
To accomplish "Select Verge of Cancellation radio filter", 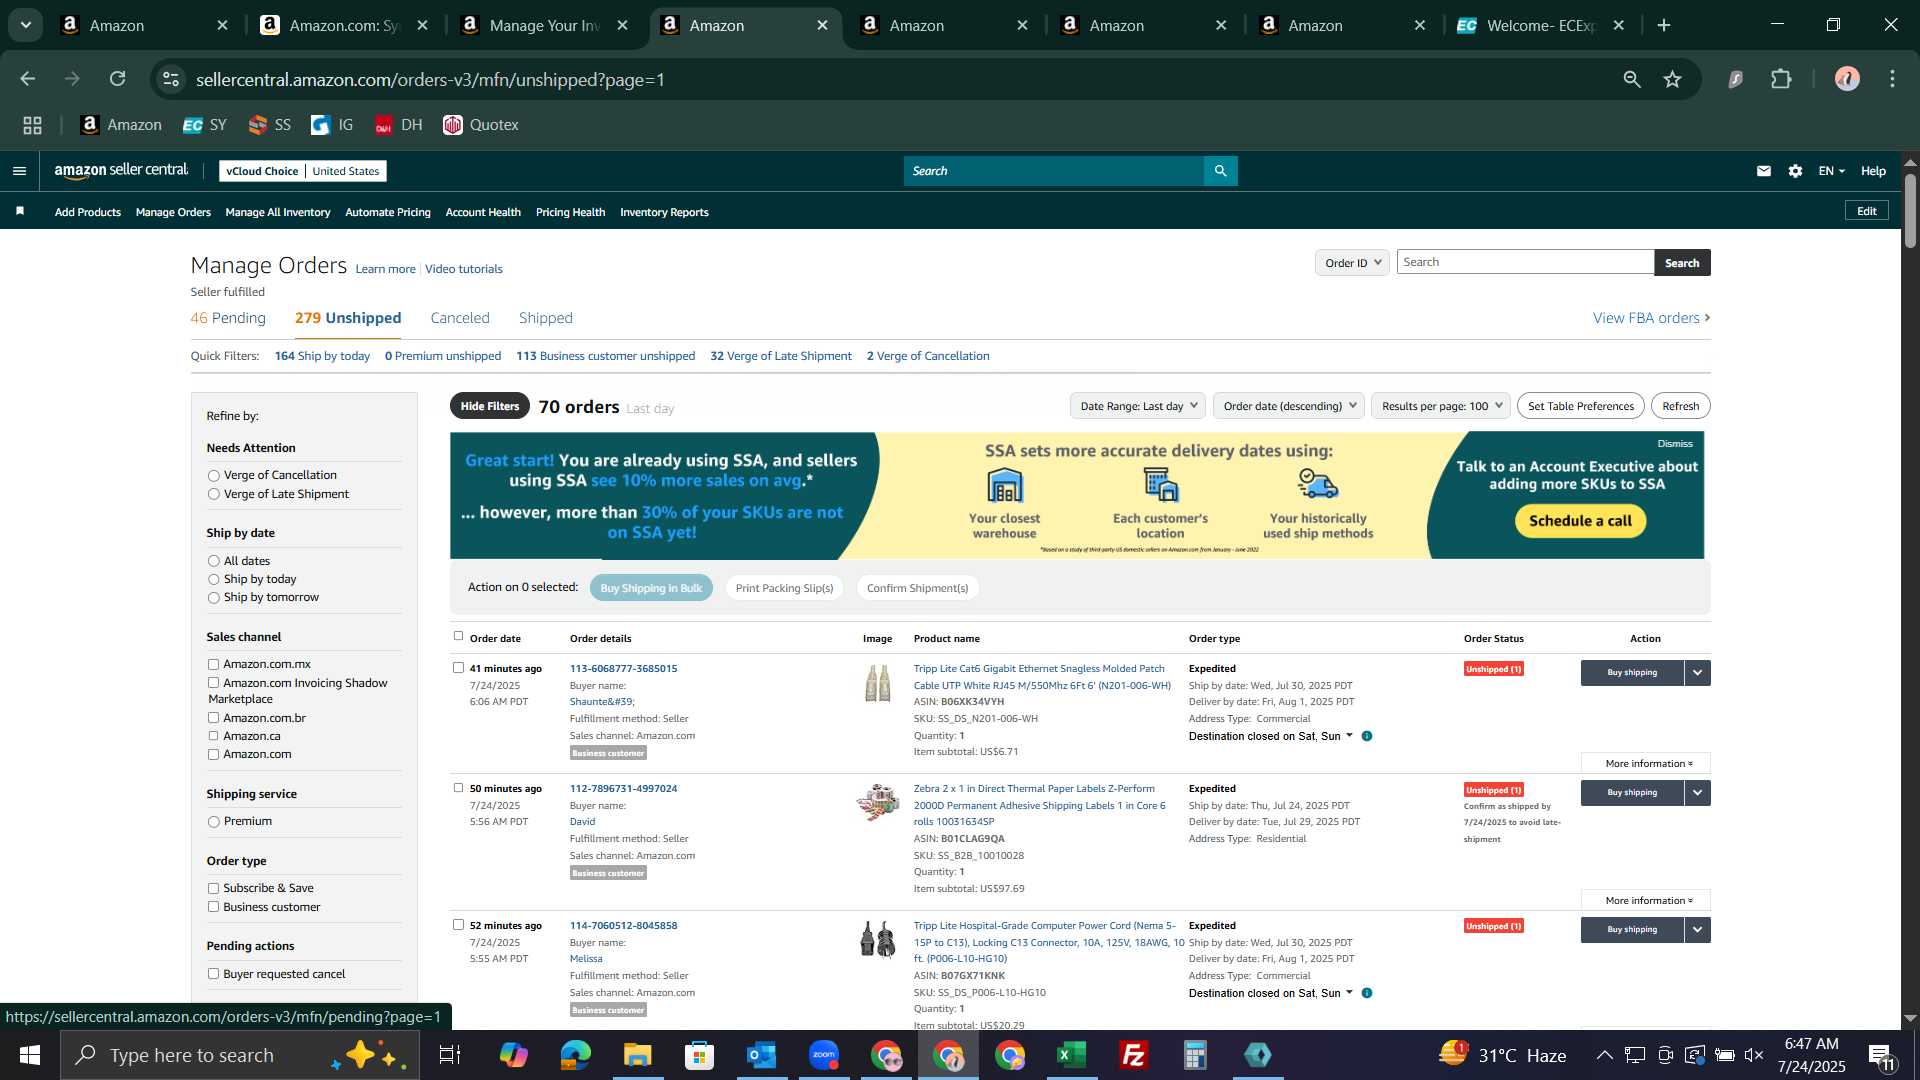I will (x=213, y=476).
